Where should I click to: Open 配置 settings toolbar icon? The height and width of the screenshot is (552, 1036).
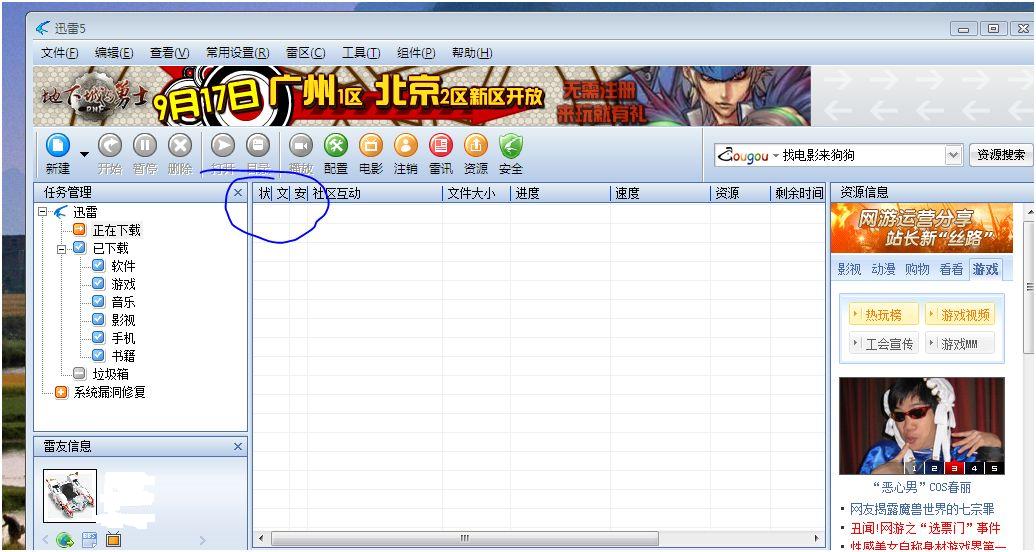tap(336, 146)
